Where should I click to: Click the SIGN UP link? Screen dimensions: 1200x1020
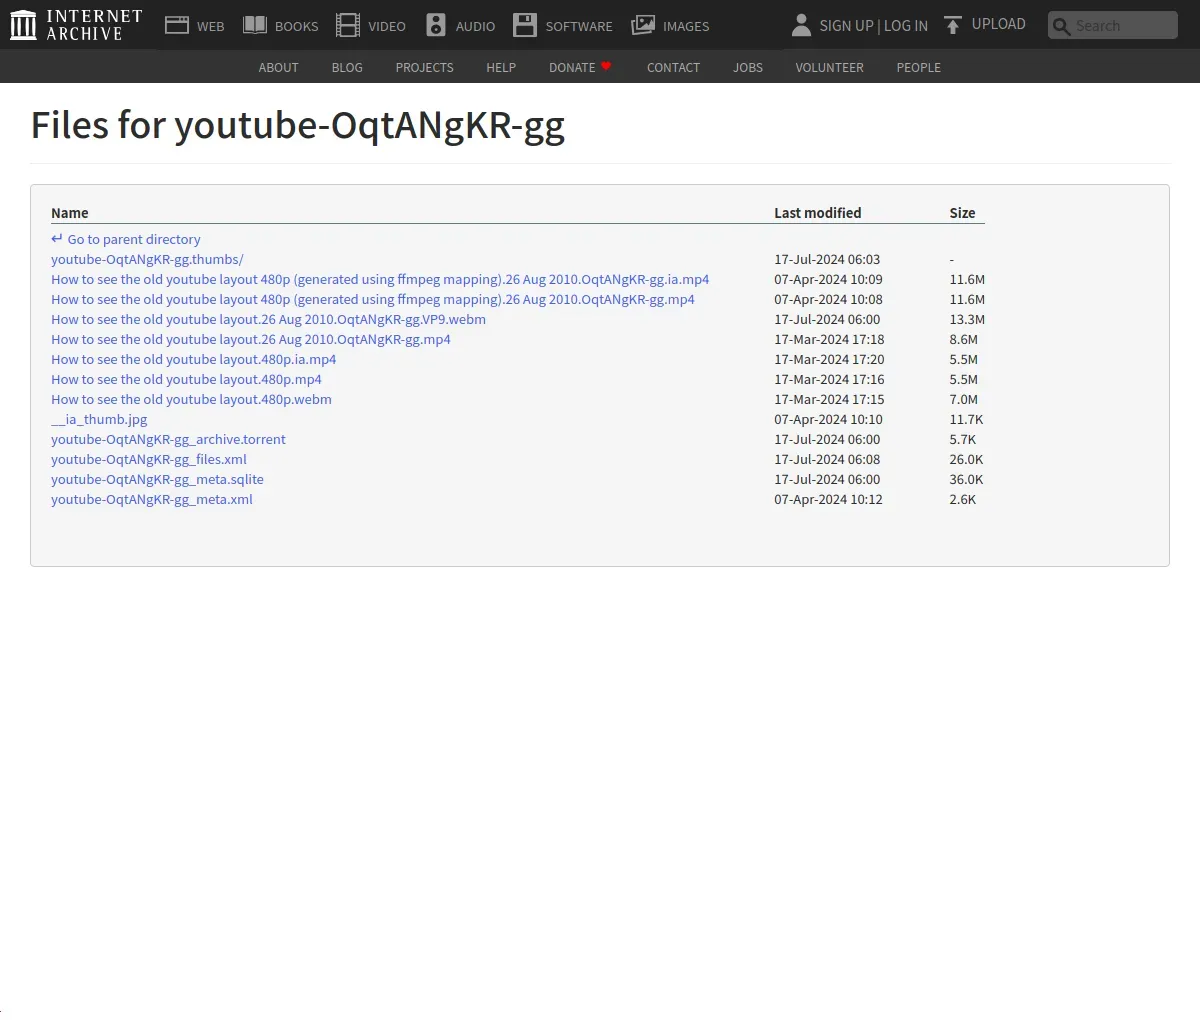coord(846,26)
